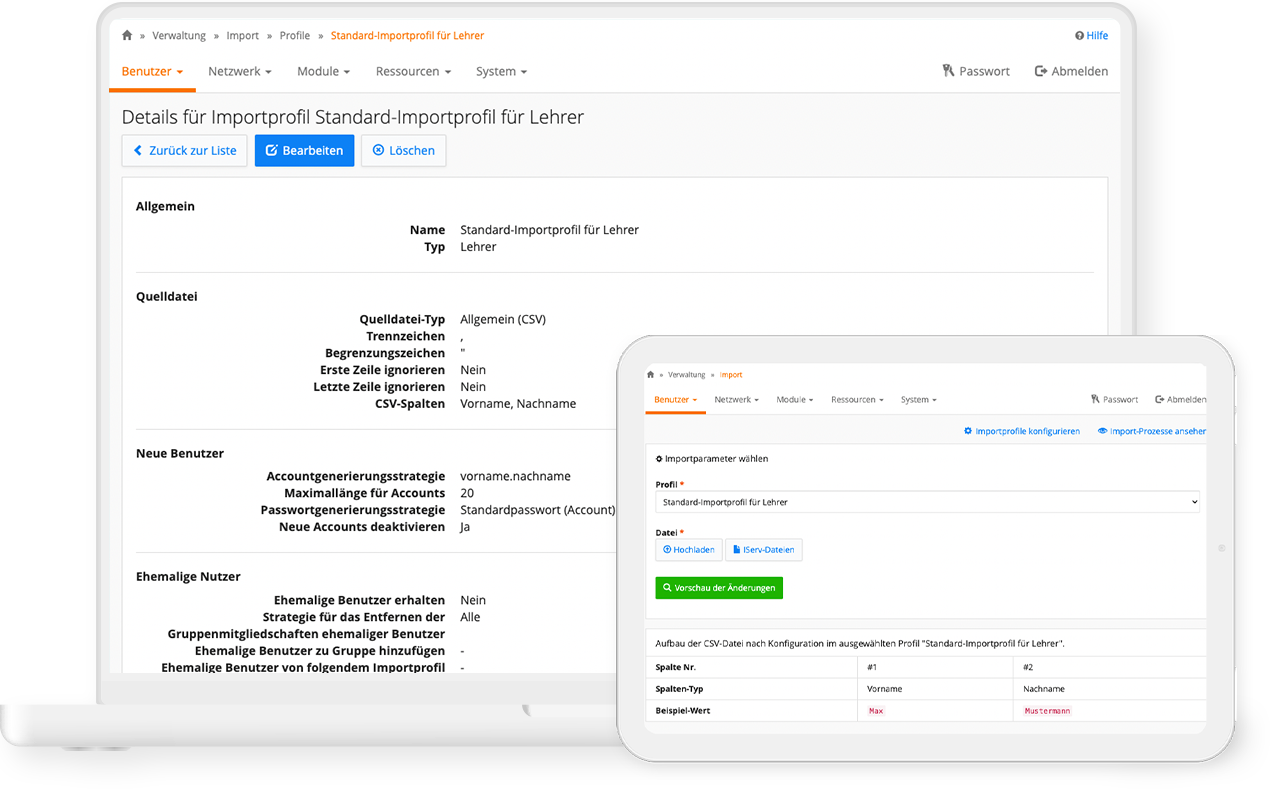Click the CSV-Spalten value Vorname, Nachname
This screenshot has height=799, width=1280.
coord(518,403)
